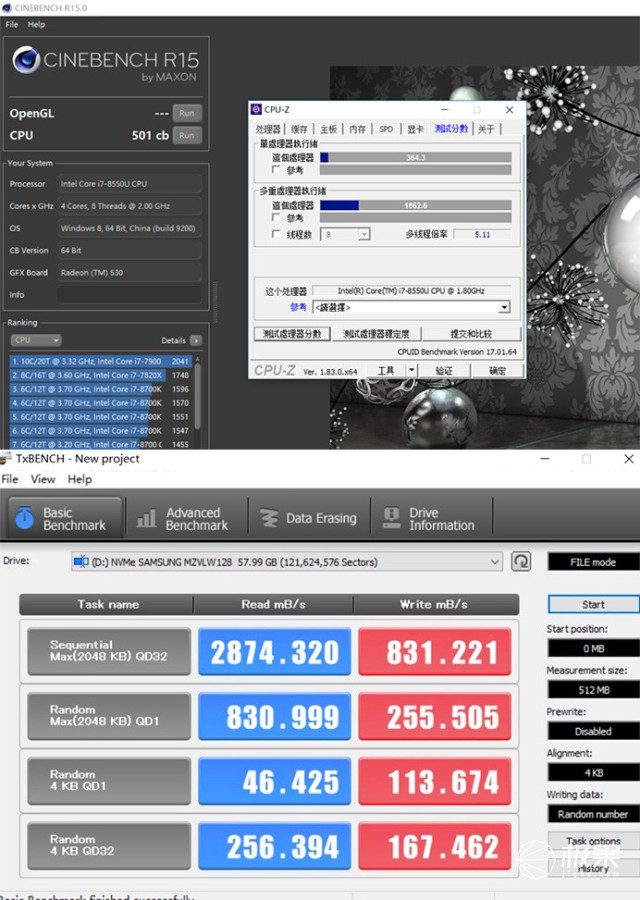This screenshot has height=900, width=640.
Task: Switch to 处理器 tab in CPU-Z
Action: [268, 129]
